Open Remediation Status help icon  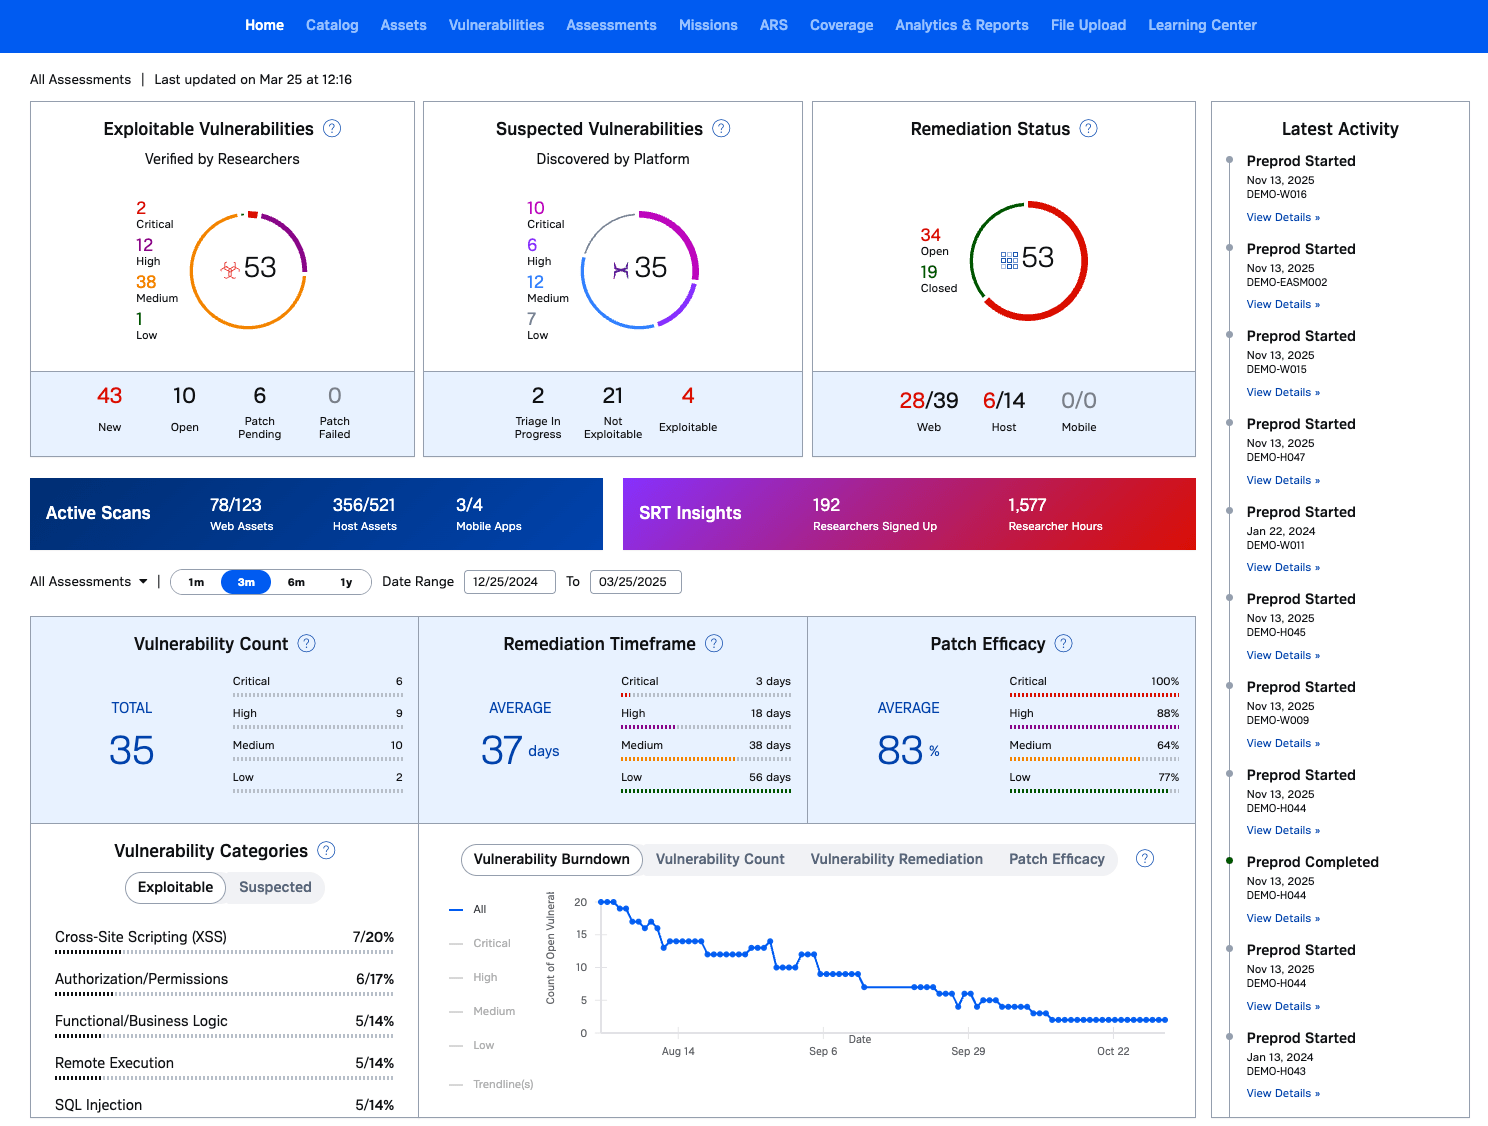click(1089, 128)
